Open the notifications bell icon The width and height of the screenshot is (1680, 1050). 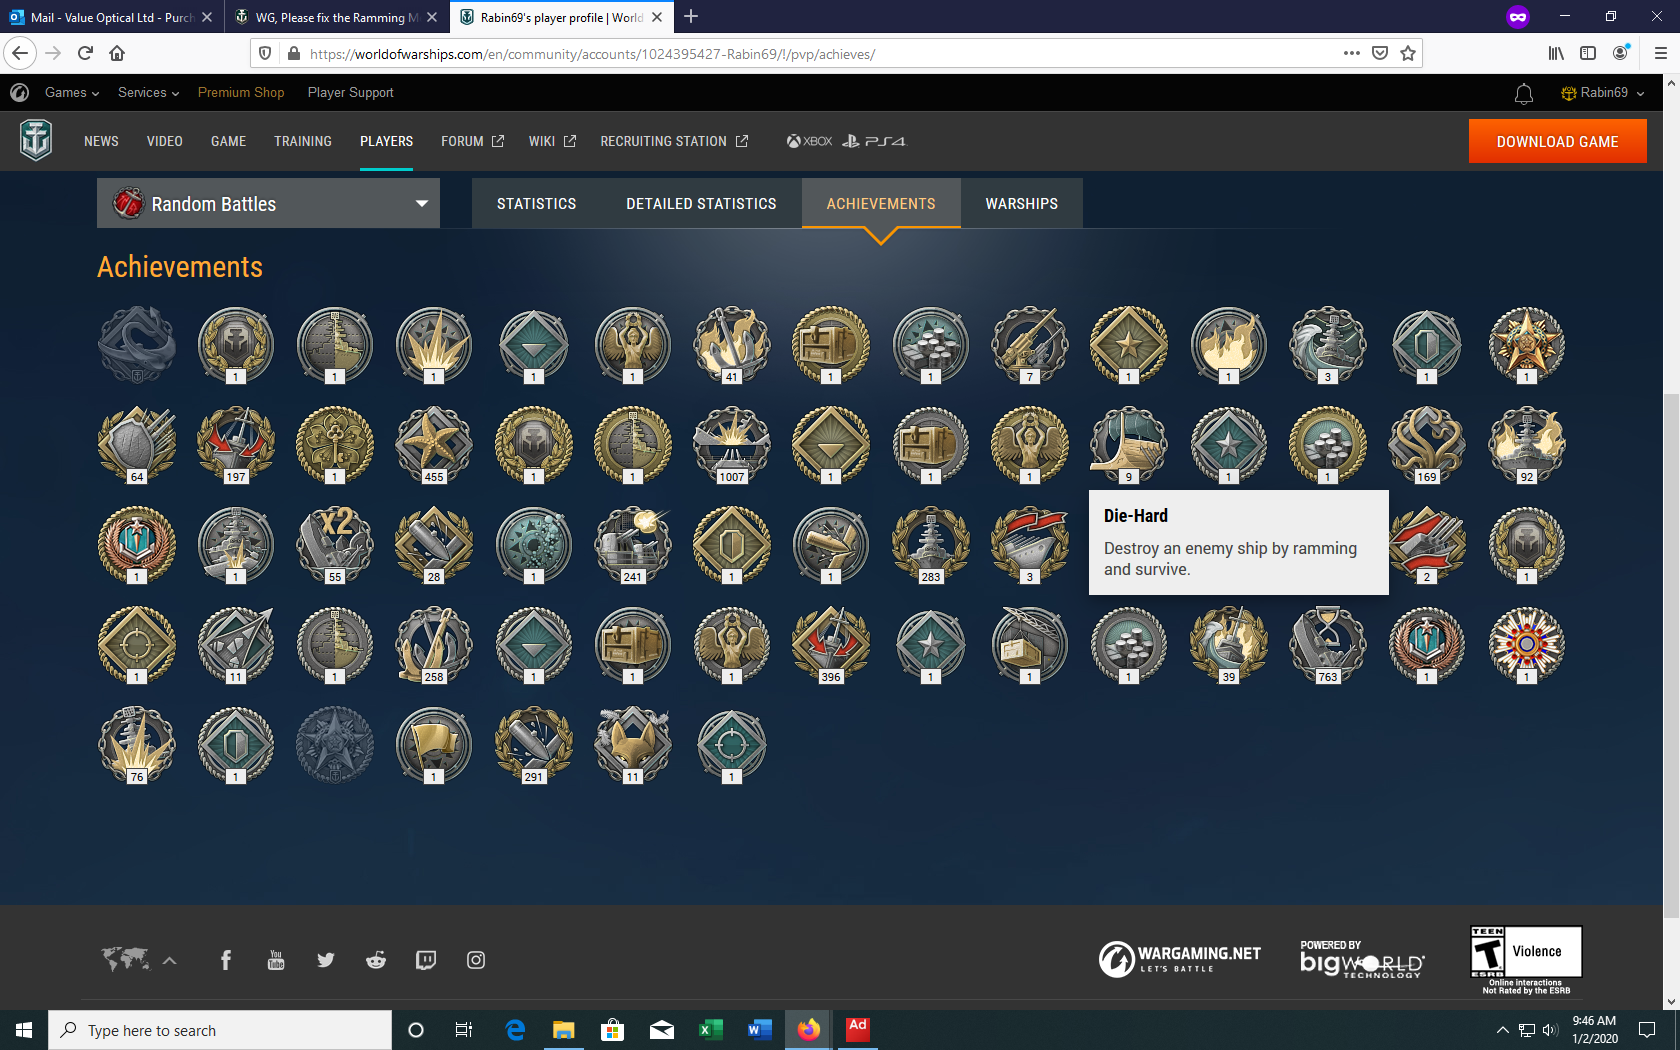(x=1523, y=93)
